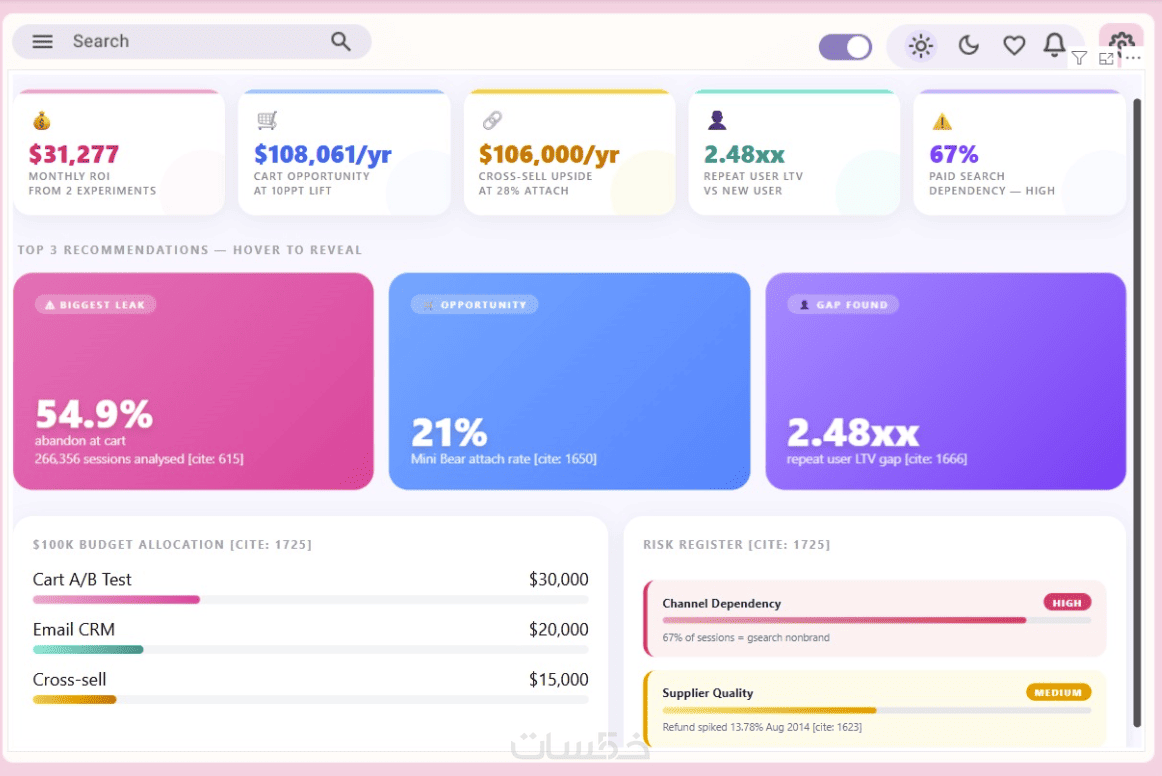Click the magnifier search icon
1162x776 pixels.
(341, 42)
